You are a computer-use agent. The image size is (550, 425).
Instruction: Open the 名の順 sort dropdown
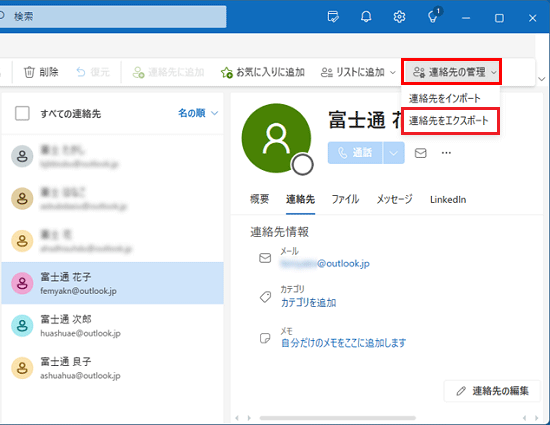click(x=198, y=113)
